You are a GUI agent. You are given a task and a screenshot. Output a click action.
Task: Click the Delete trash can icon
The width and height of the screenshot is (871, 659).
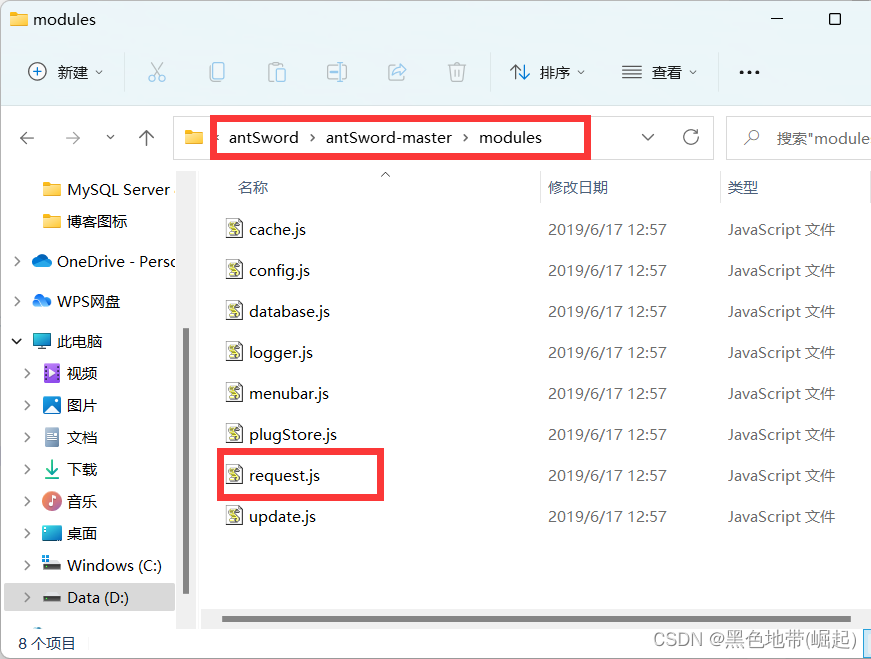tap(457, 72)
